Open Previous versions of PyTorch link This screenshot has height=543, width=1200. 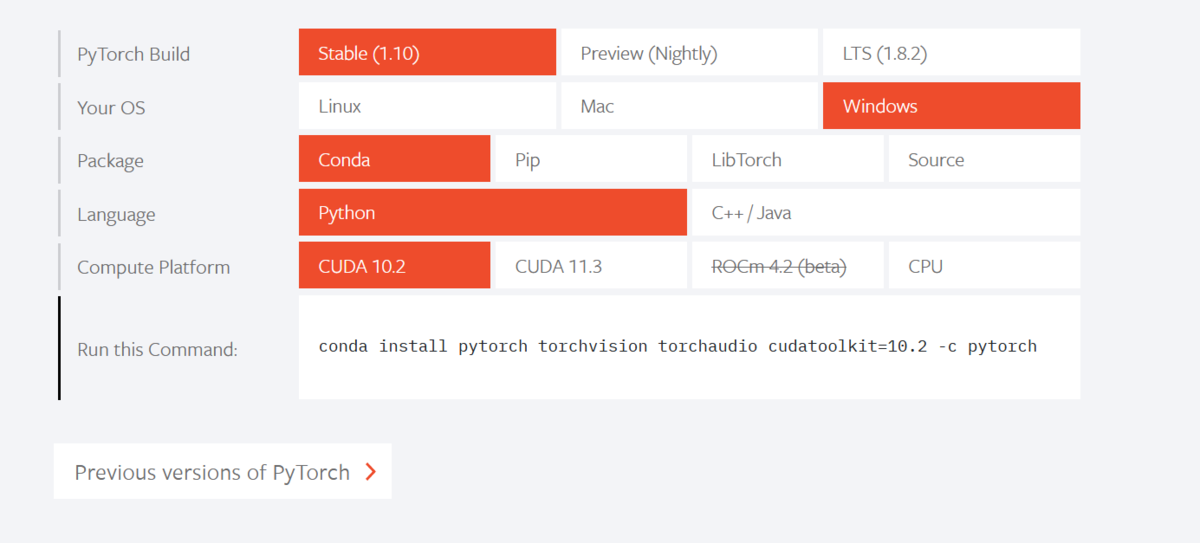point(223,472)
